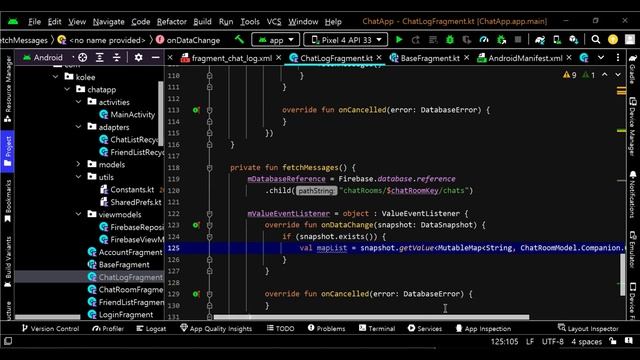Open Problems tool window

pyautogui.click(x=327, y=328)
